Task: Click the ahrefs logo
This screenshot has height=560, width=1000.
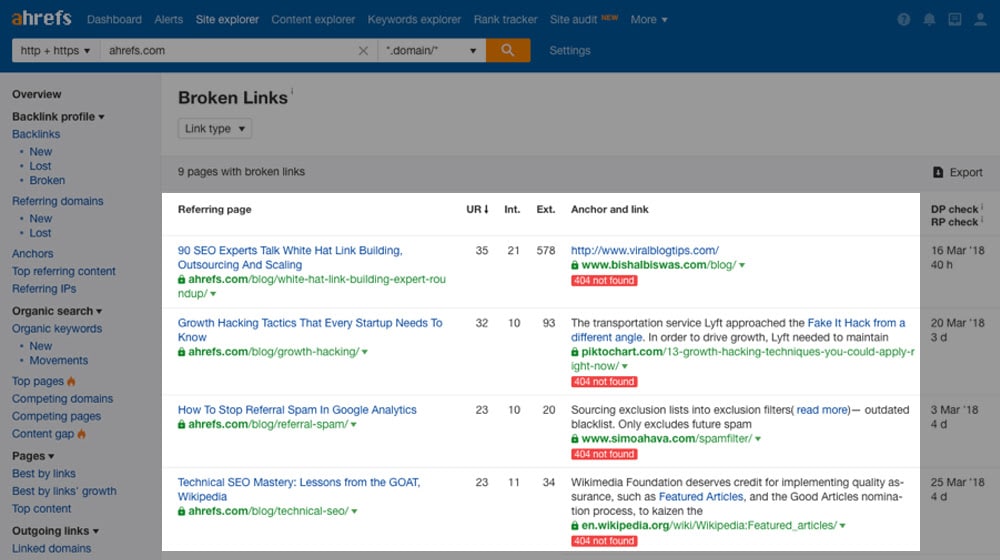Action: (x=41, y=18)
